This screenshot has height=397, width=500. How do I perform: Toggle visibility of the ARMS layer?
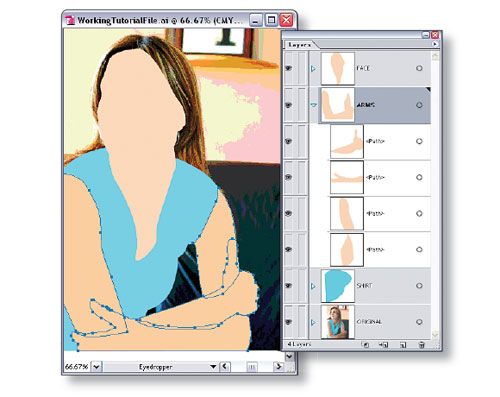289,105
